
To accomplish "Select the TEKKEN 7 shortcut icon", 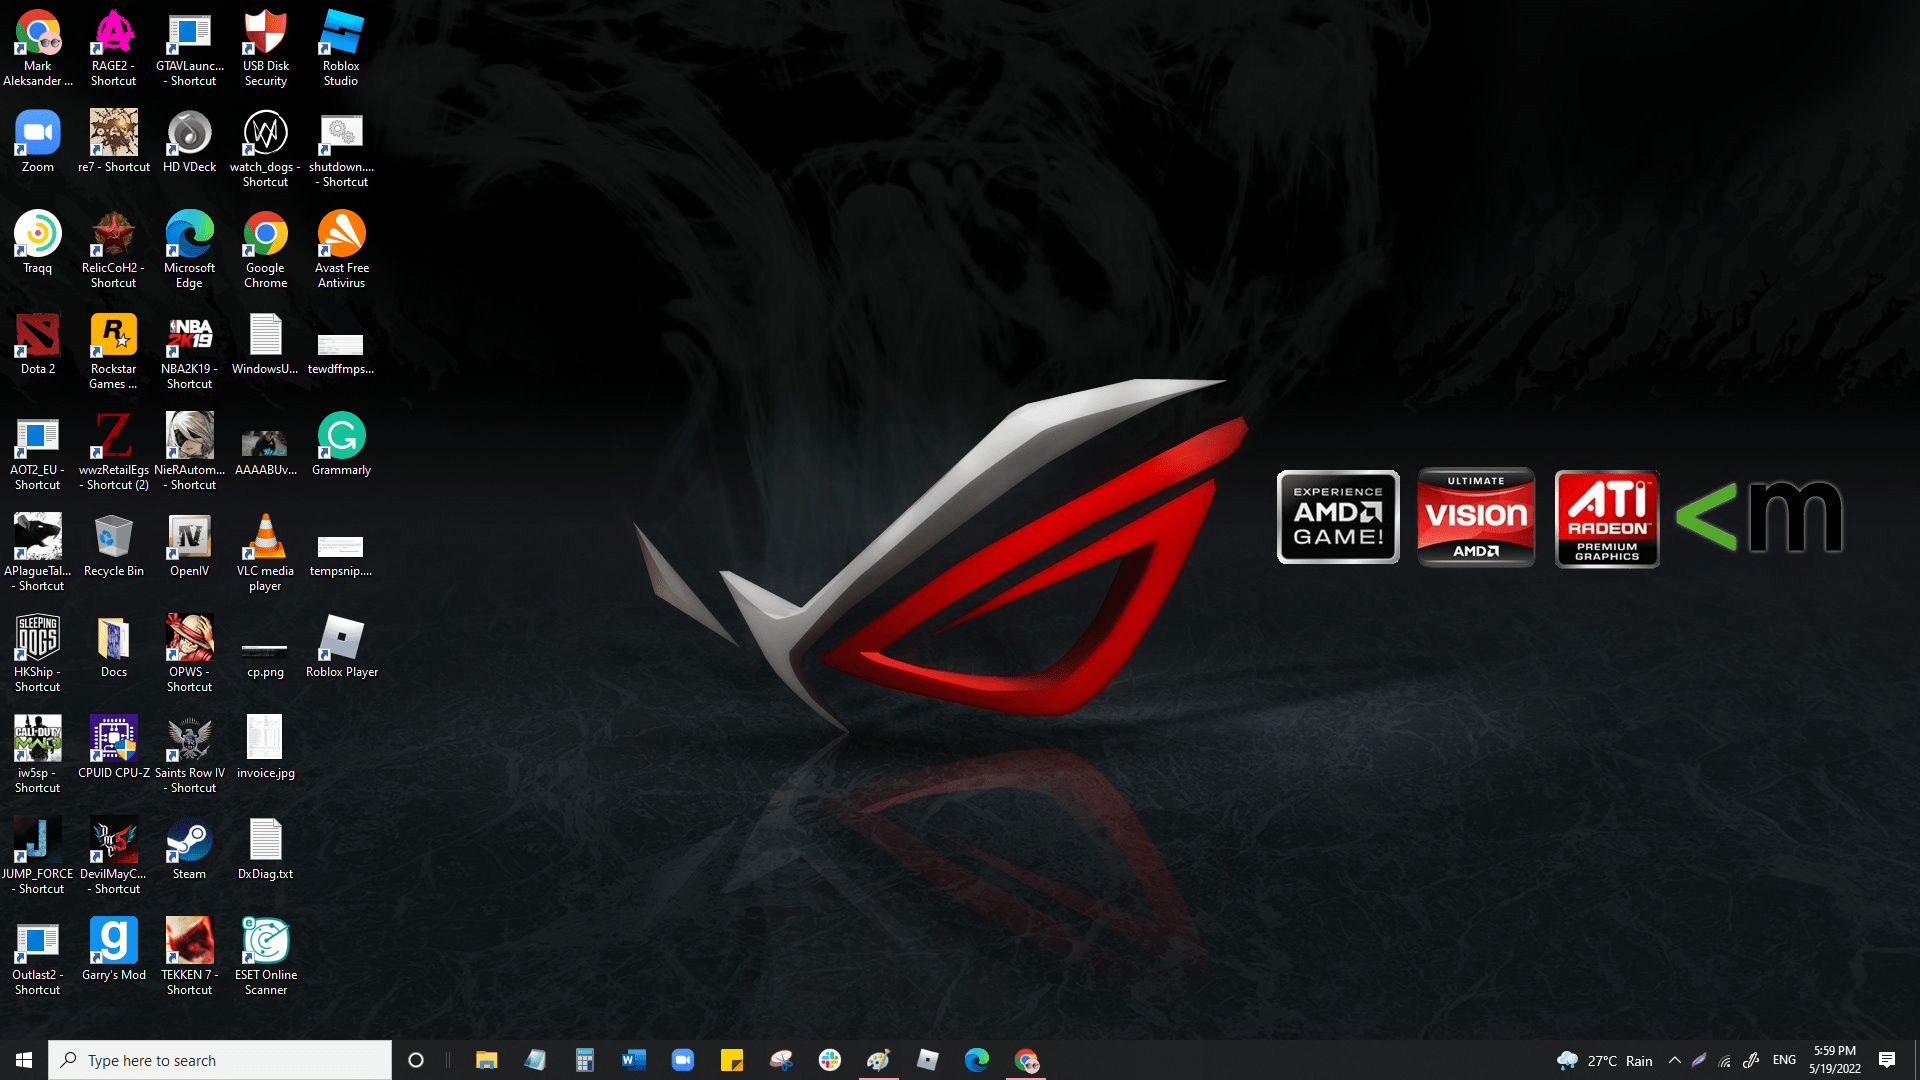I will click(189, 957).
